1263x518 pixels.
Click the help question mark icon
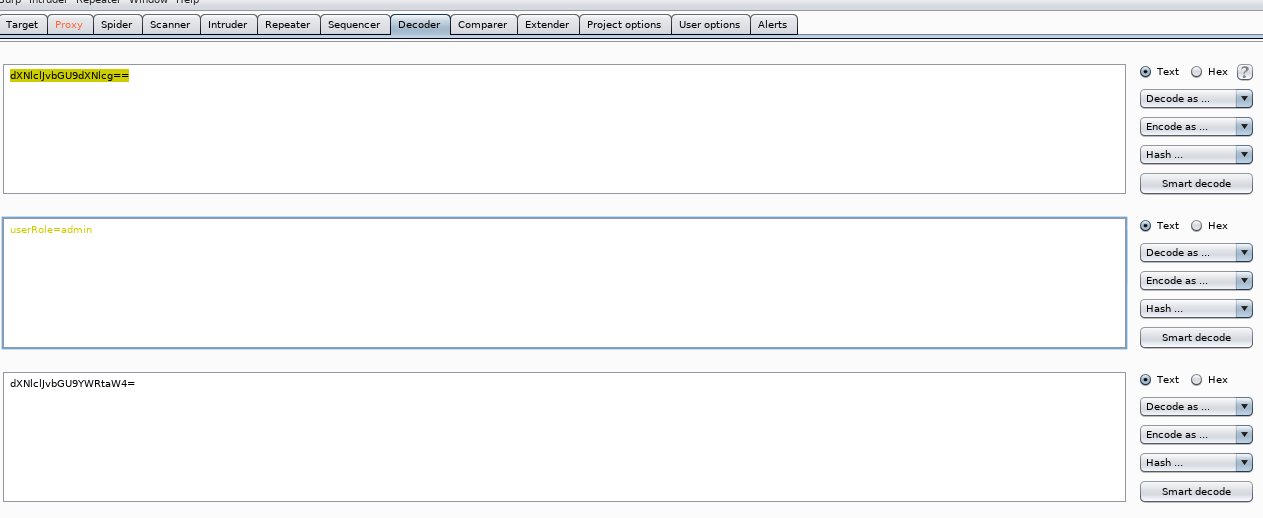1244,72
